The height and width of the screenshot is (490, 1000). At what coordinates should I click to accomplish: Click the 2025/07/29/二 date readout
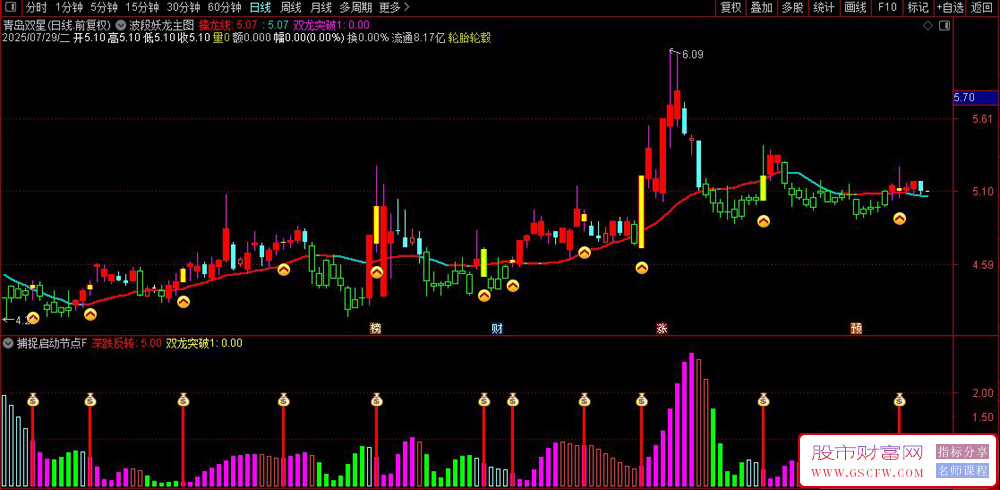(x=36, y=38)
